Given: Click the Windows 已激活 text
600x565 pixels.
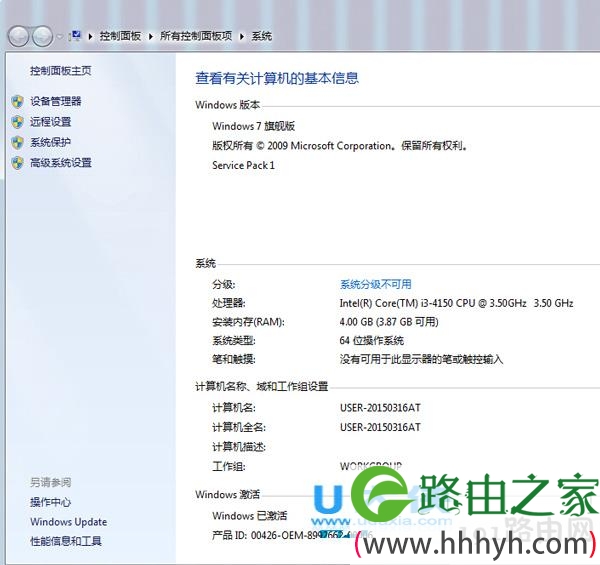Looking at the screenshot, I should [249, 516].
